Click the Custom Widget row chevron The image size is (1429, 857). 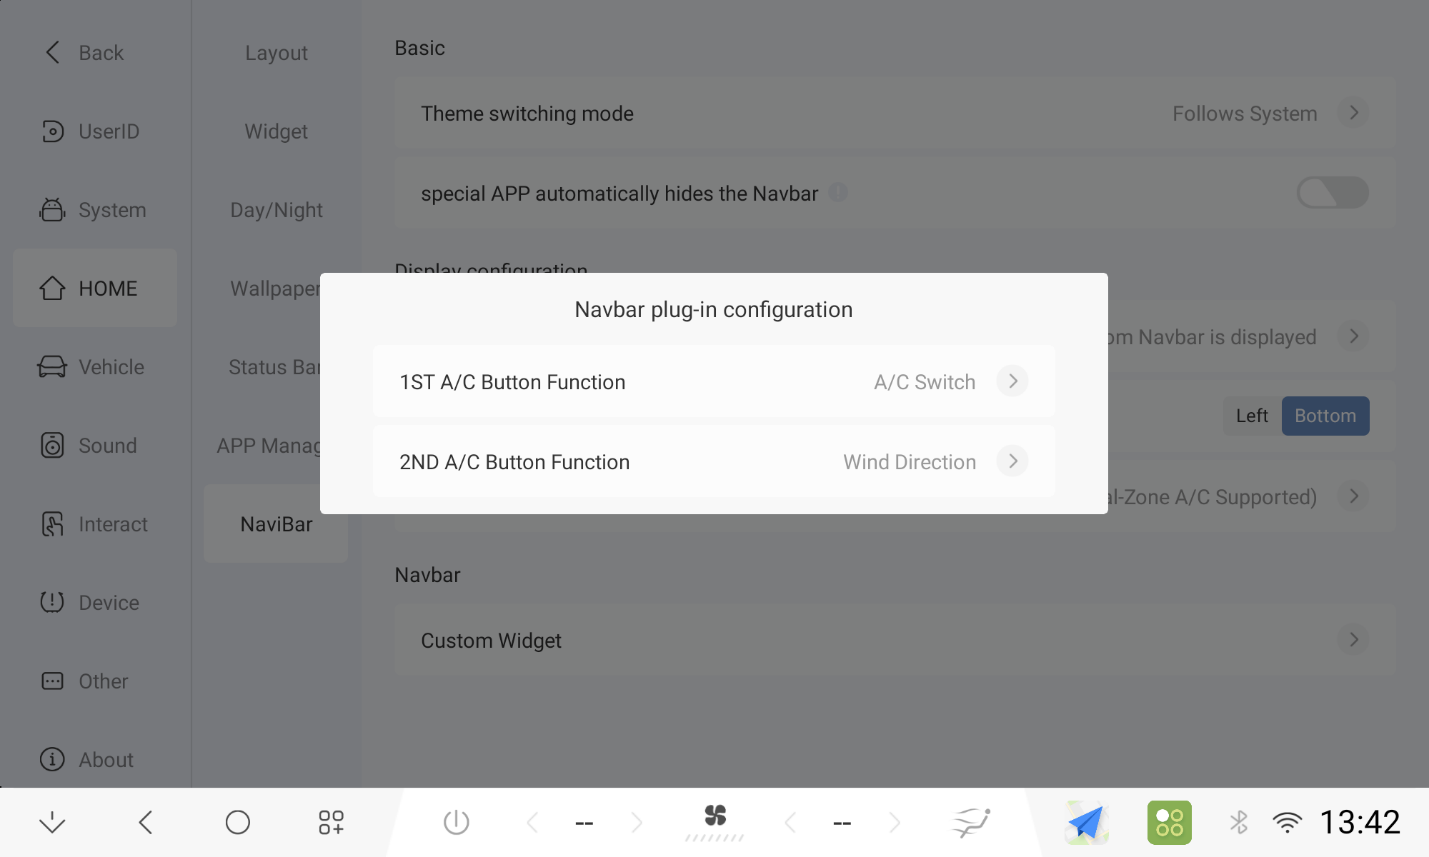[x=1354, y=640]
